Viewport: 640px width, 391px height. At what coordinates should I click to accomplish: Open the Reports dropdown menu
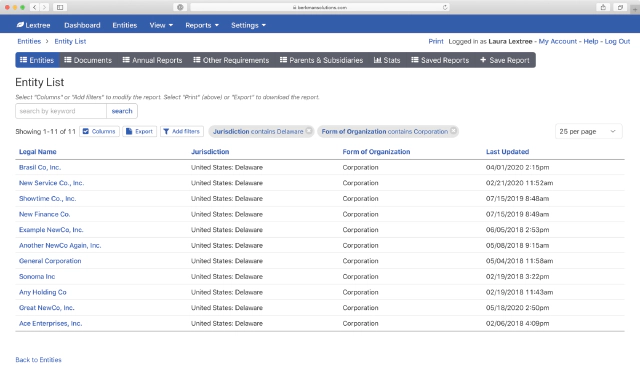(202, 25)
